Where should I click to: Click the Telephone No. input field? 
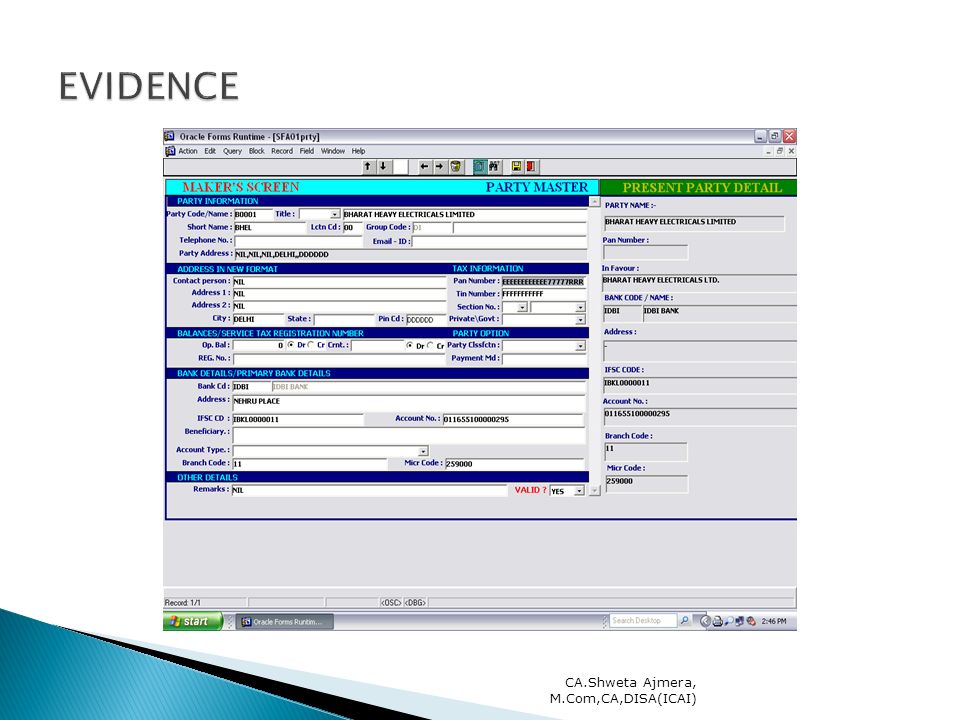[x=298, y=241]
